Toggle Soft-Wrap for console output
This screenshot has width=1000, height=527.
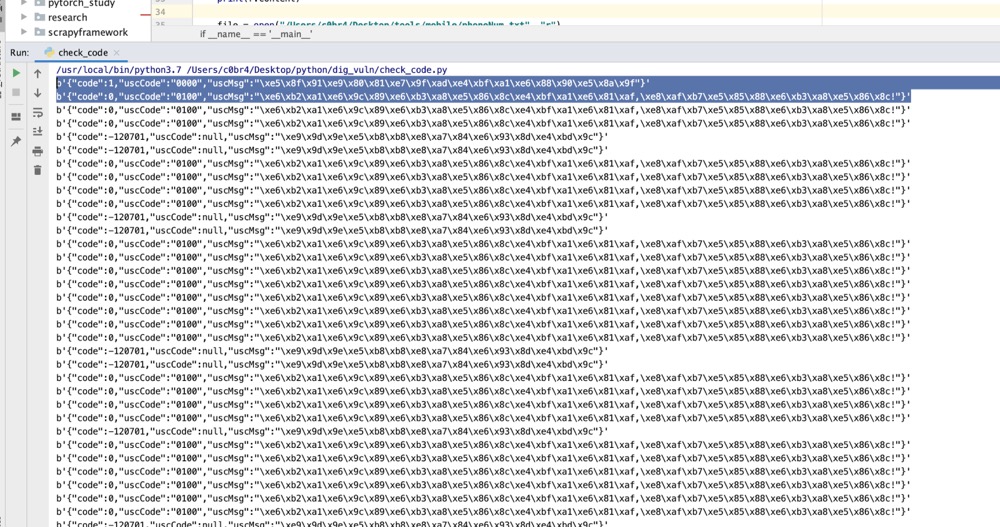38,112
